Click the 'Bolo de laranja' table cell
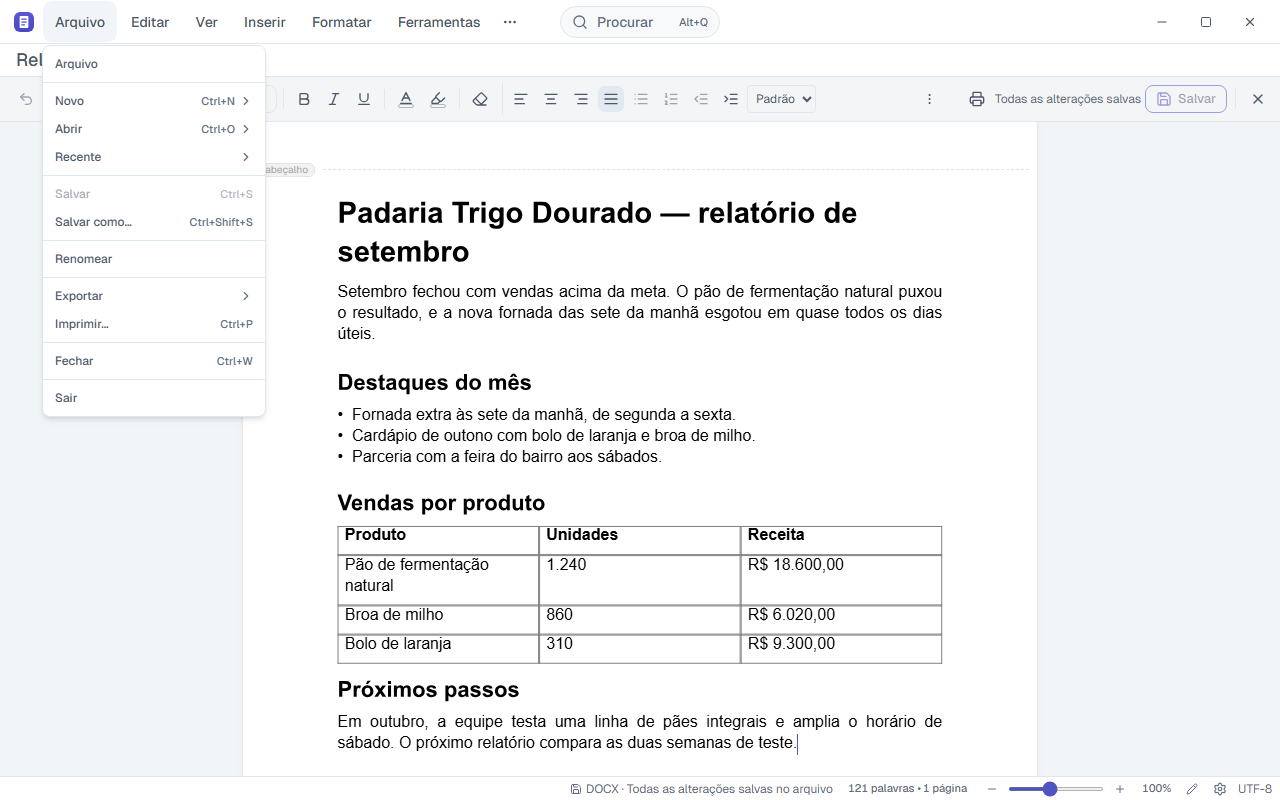Viewport: 1280px width, 800px height. pyautogui.click(x=438, y=648)
